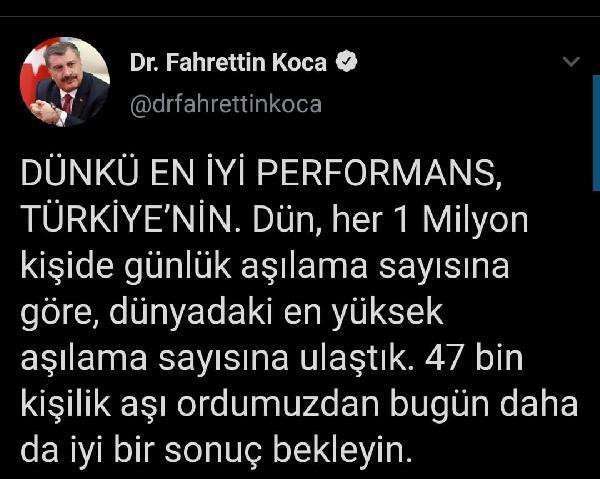Click the word 'ulaştık' in tweet
The width and height of the screenshot is (600, 479).
click(x=352, y=358)
